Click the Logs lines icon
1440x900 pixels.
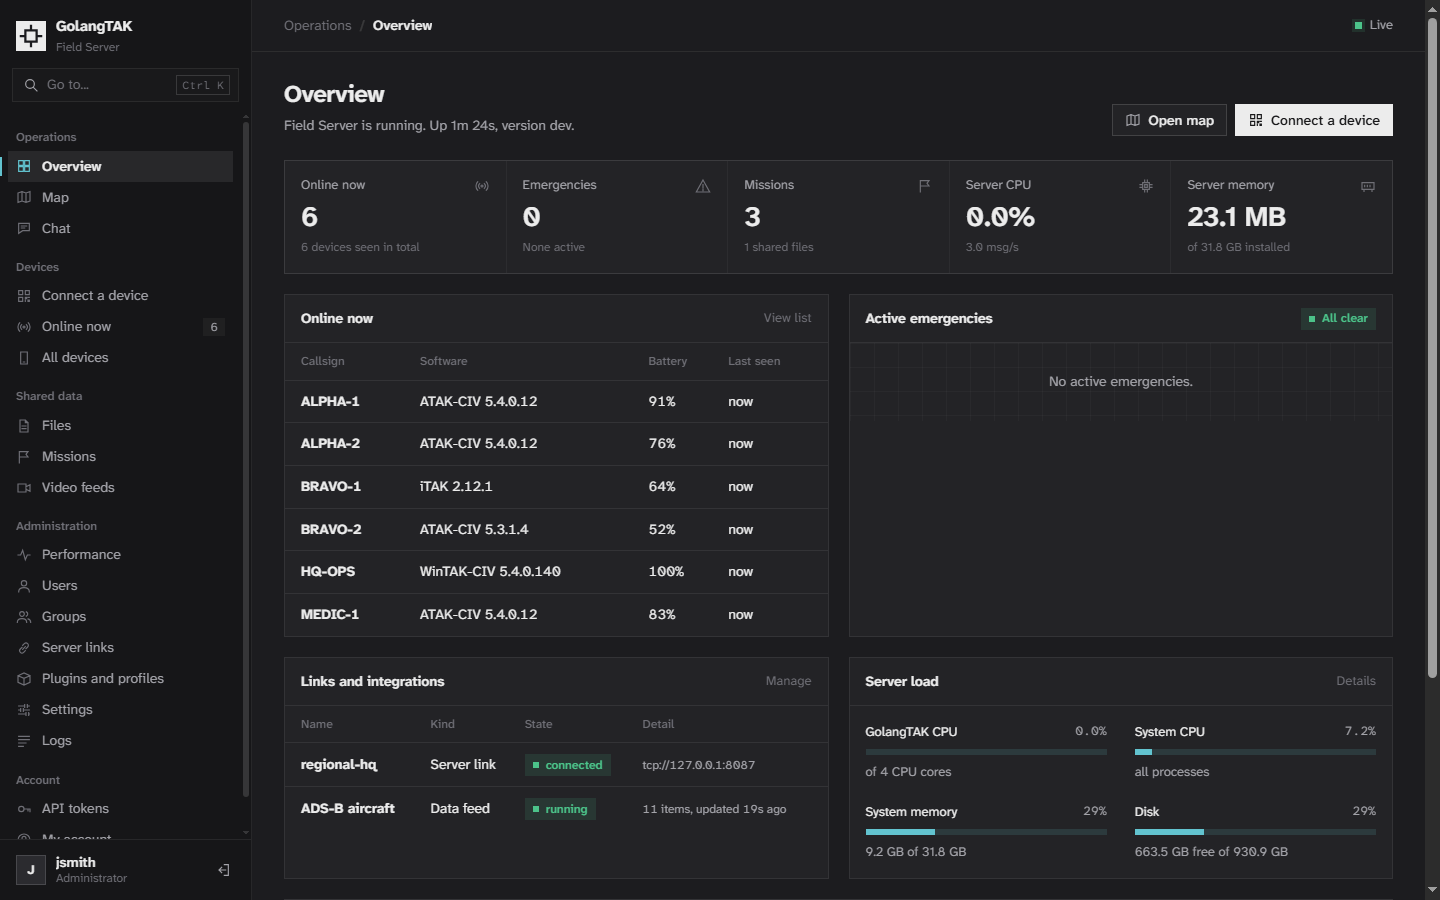tap(24, 741)
